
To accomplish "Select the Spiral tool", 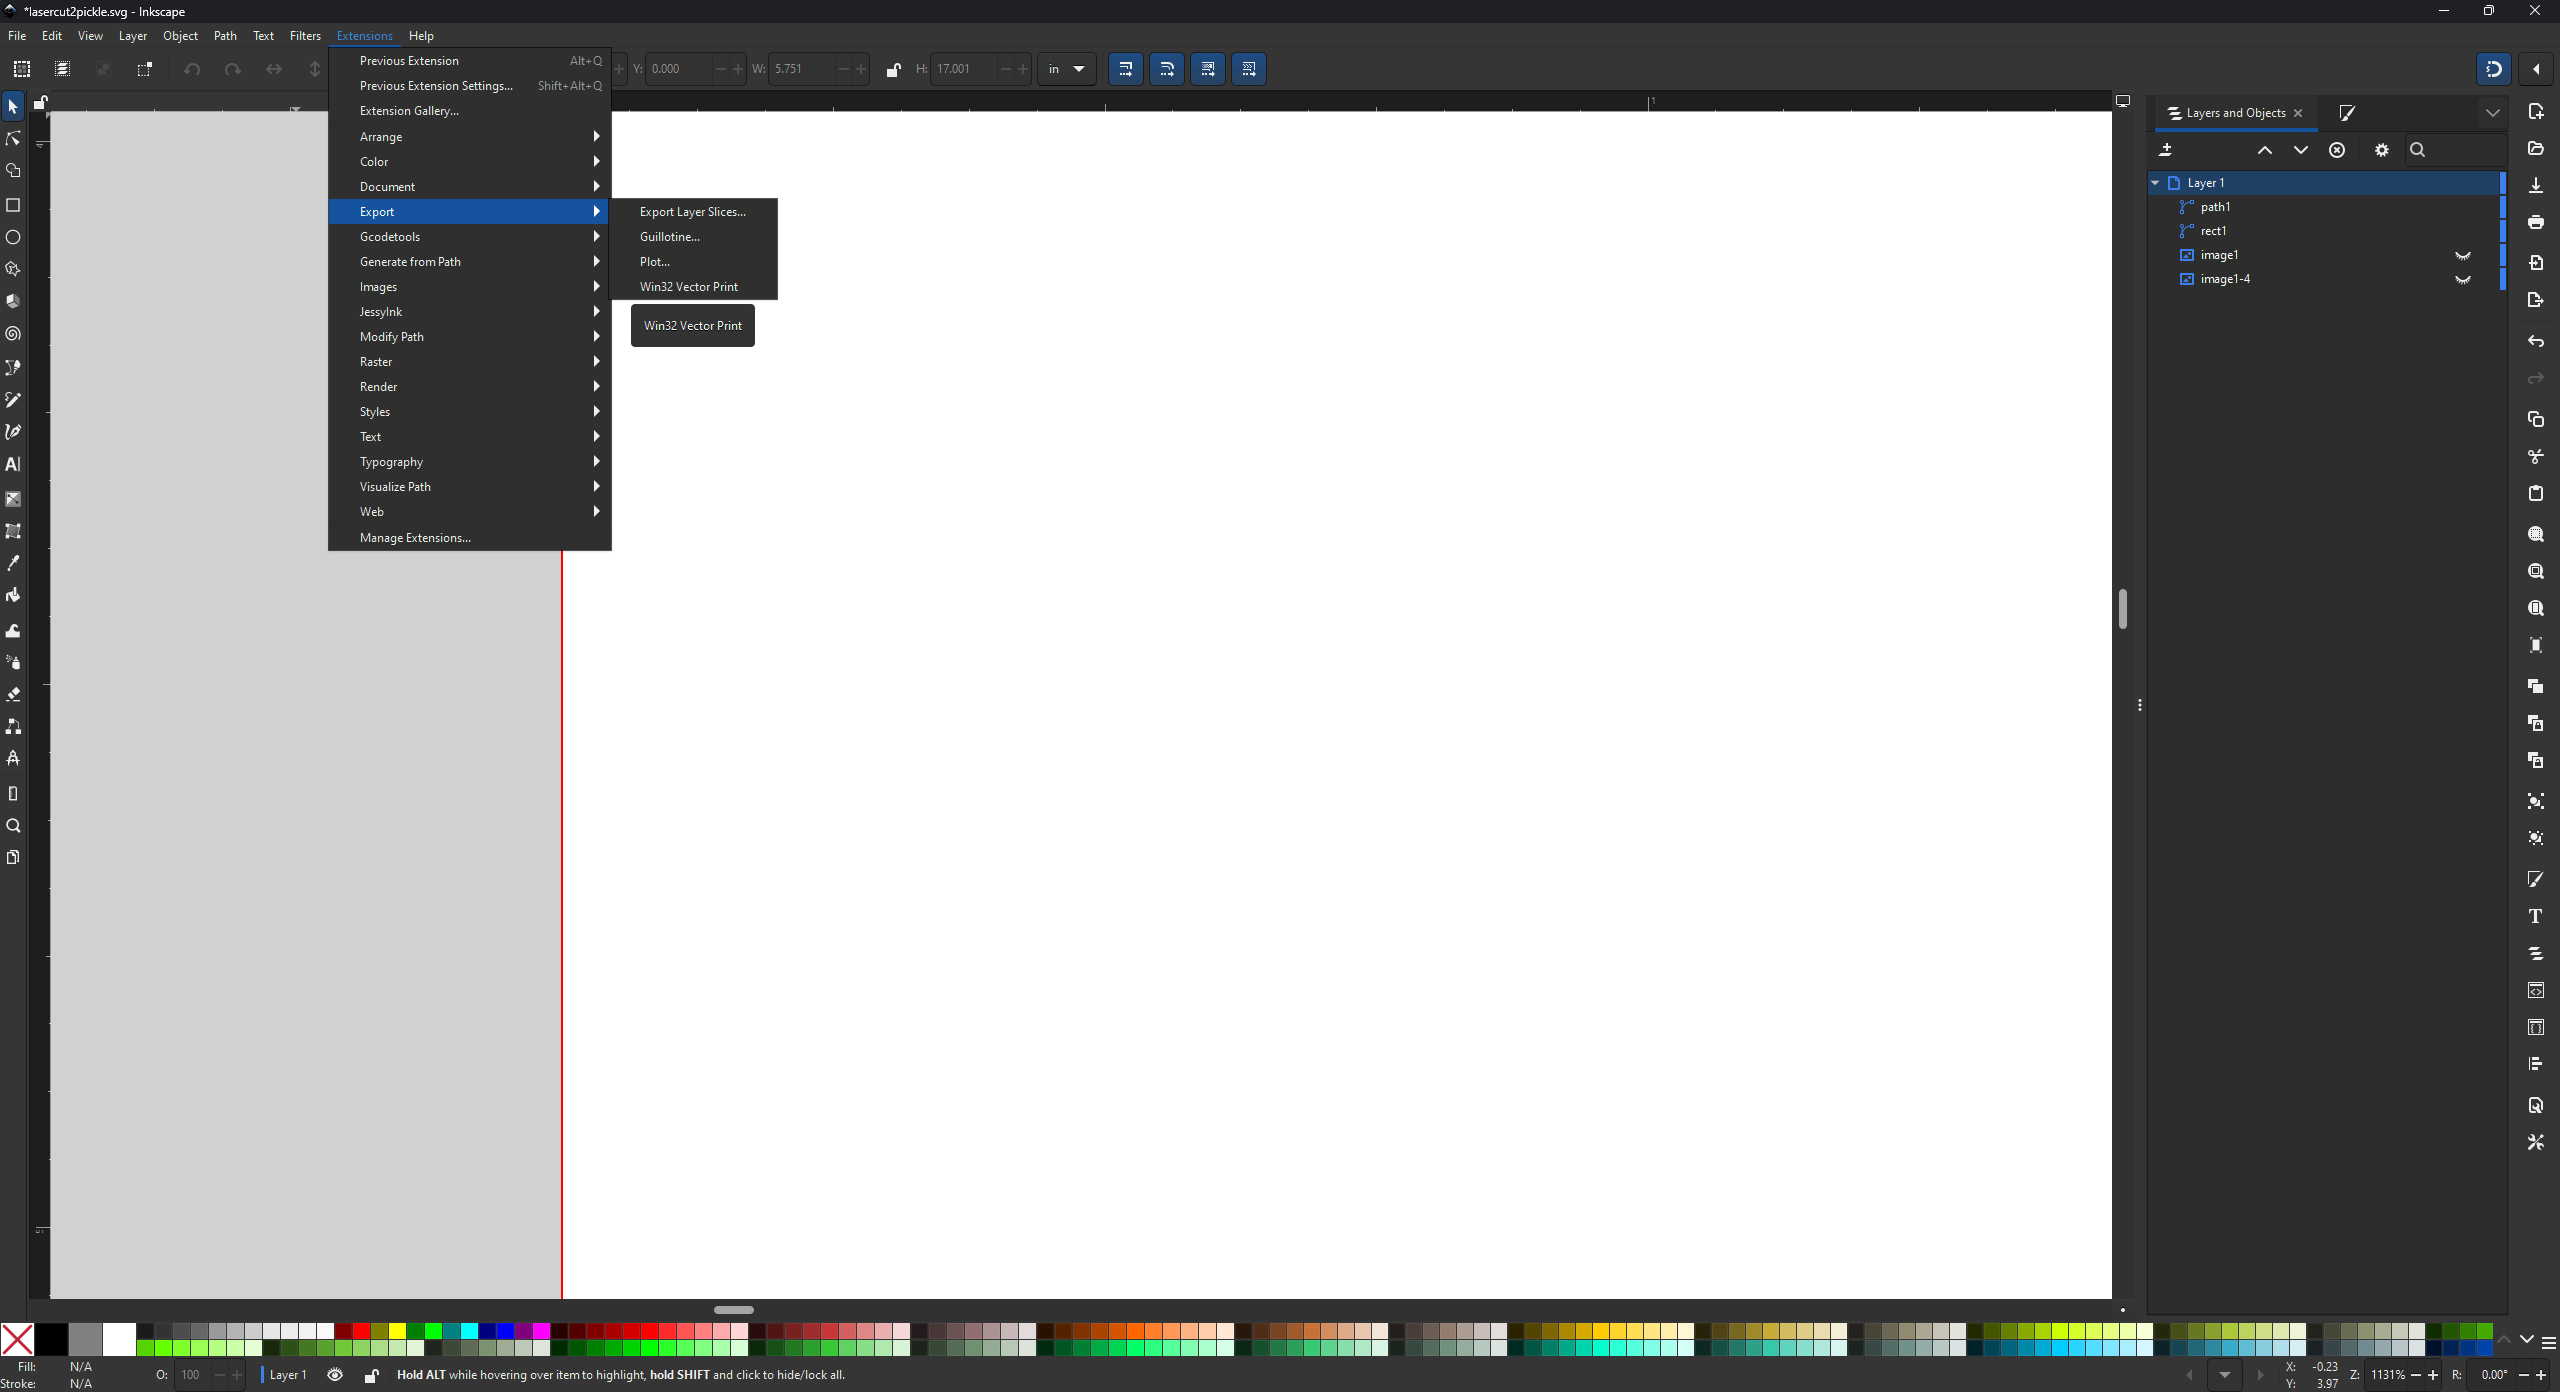I will coord(13,334).
